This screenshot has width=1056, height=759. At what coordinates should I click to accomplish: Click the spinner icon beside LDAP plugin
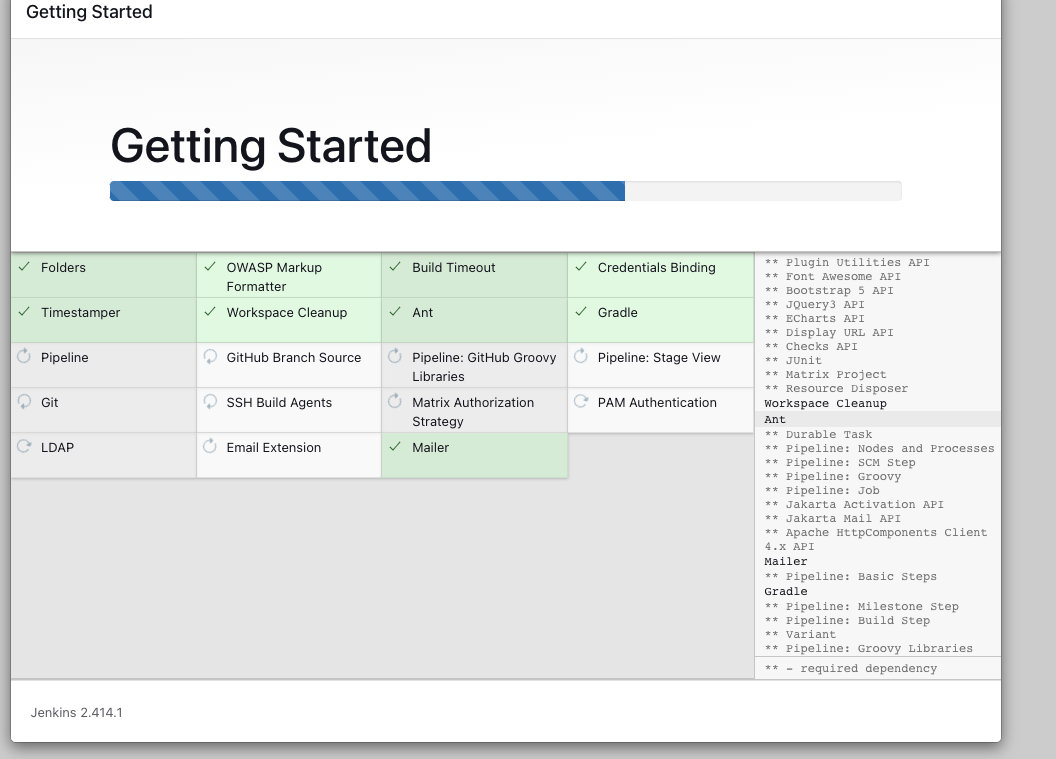tap(22, 447)
